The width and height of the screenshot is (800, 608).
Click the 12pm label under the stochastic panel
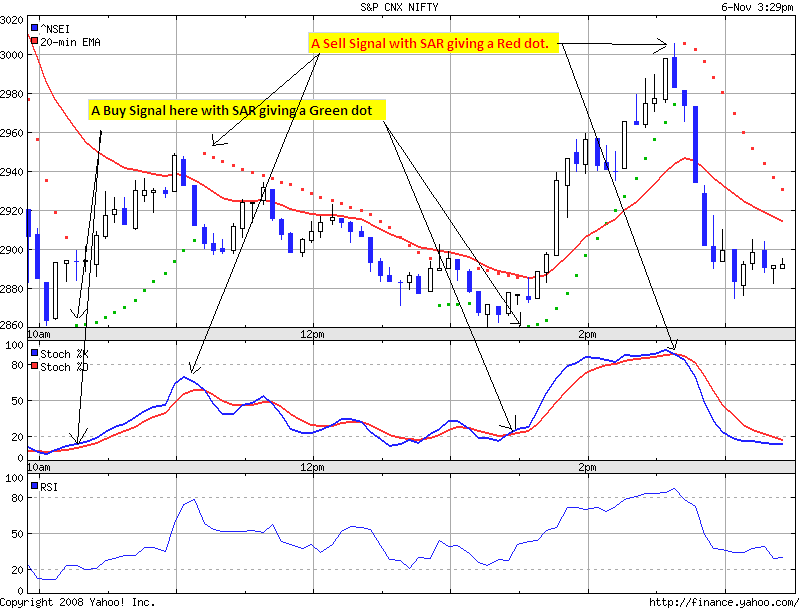(x=312, y=467)
